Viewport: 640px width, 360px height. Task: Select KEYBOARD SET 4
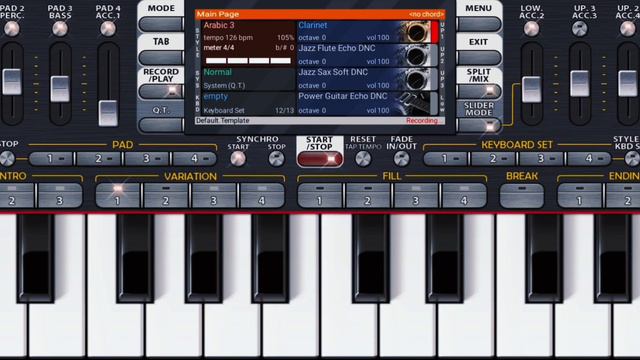point(589,158)
